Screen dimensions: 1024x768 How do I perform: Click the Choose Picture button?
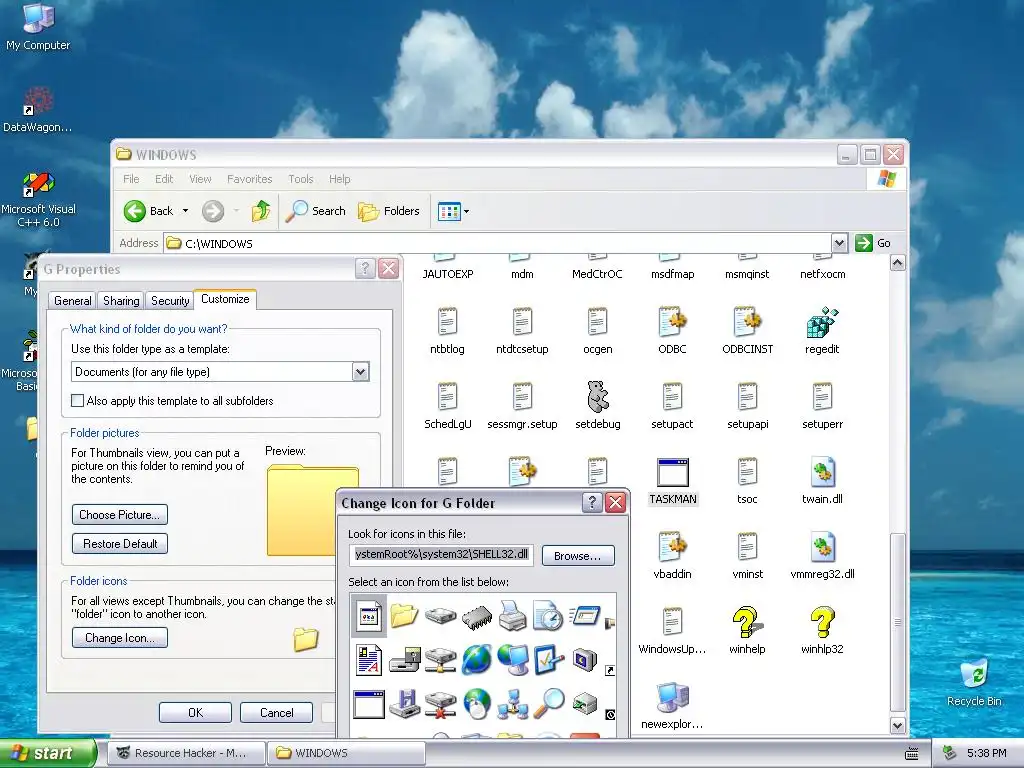[120, 515]
